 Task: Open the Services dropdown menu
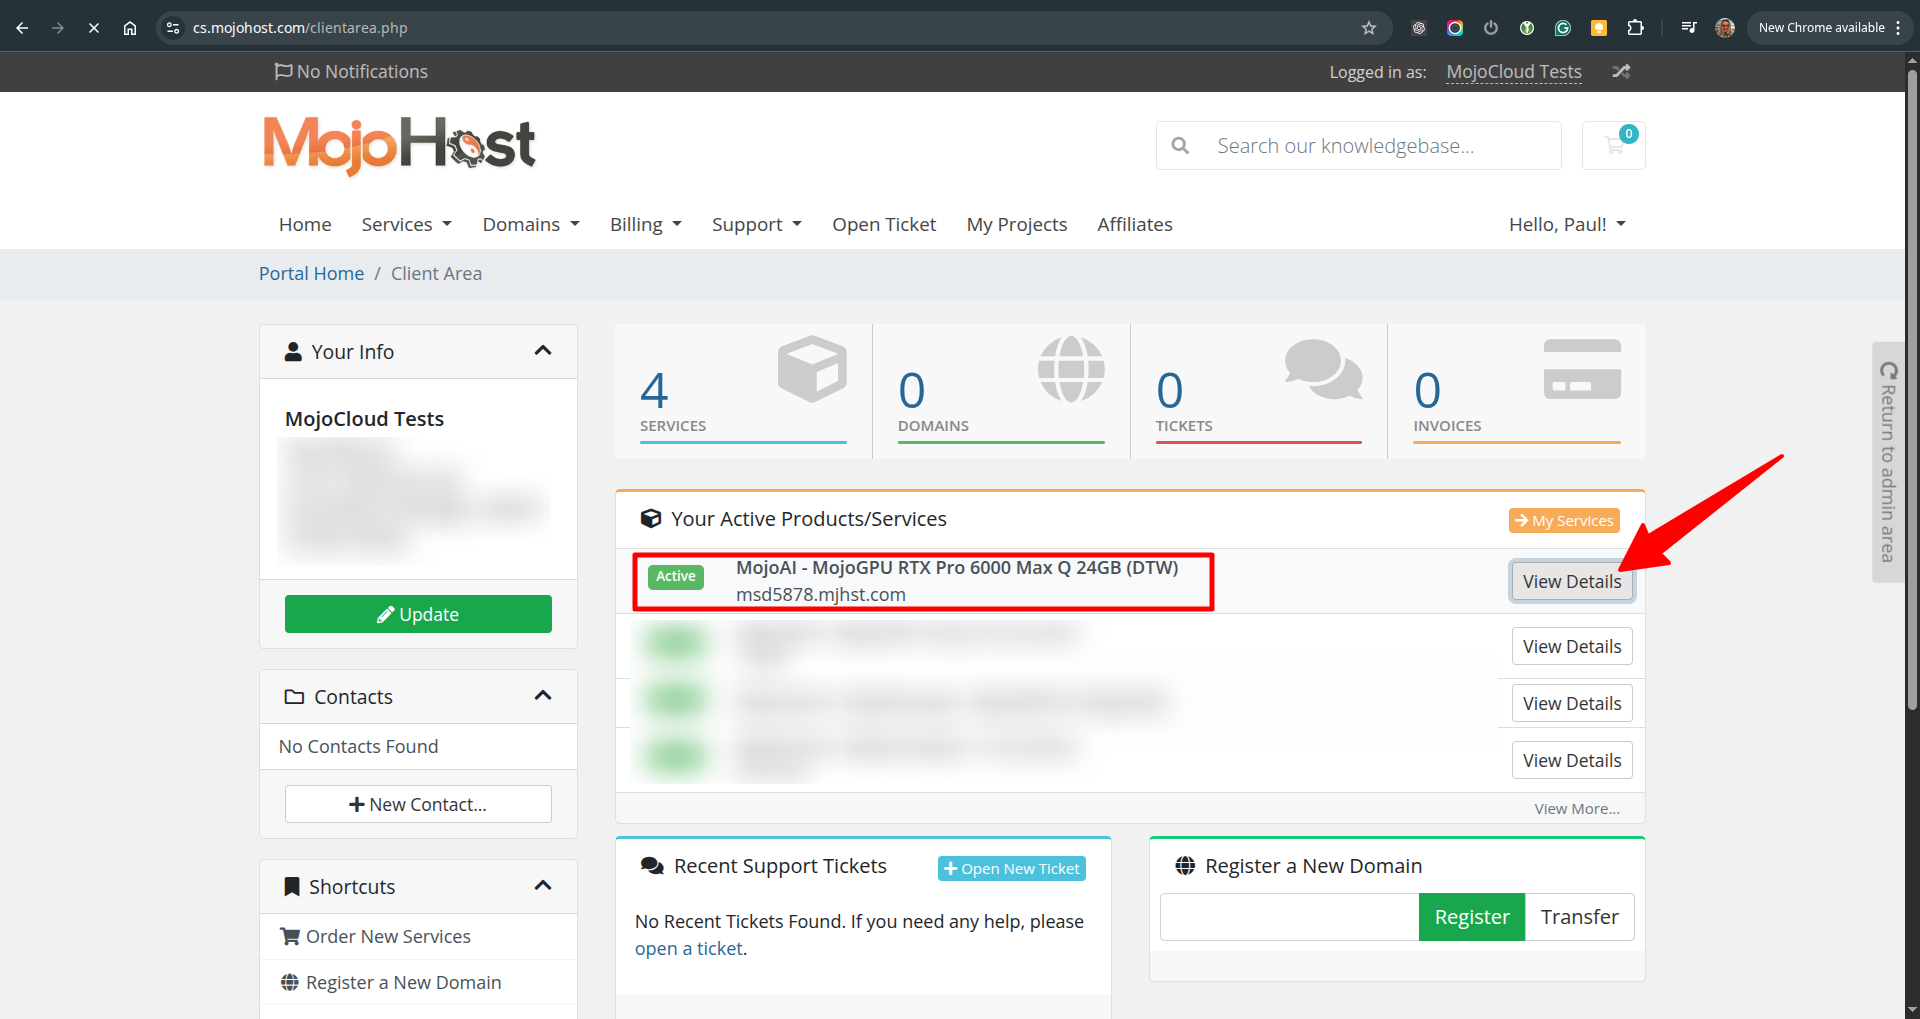click(406, 225)
